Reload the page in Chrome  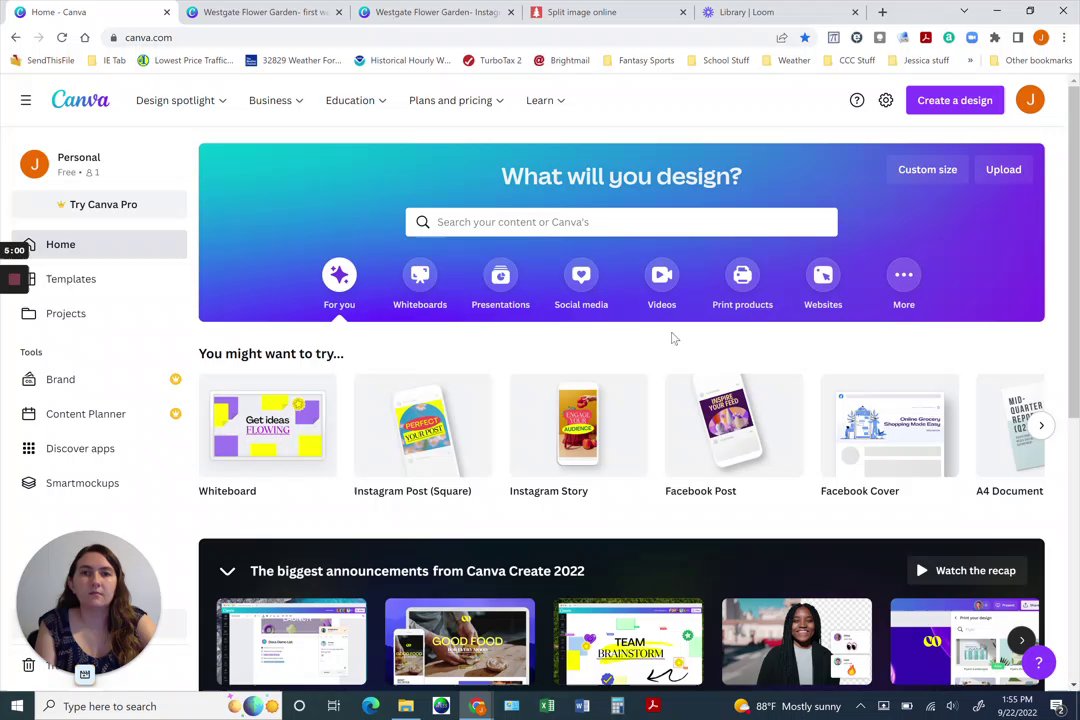click(61, 38)
